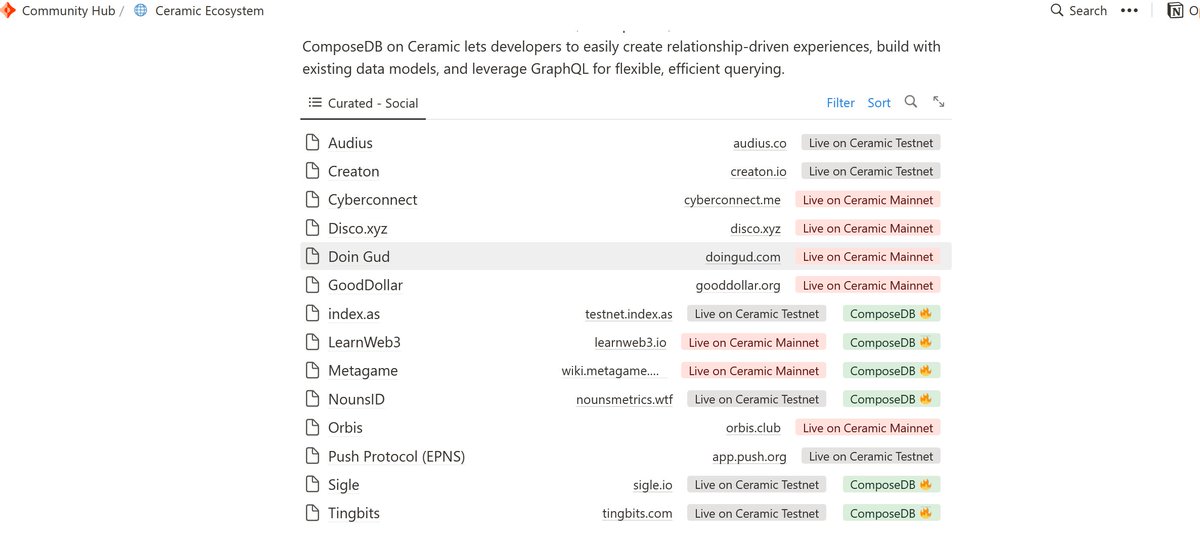Follow the creaton.io link
The image size is (1200, 544).
coord(759,171)
